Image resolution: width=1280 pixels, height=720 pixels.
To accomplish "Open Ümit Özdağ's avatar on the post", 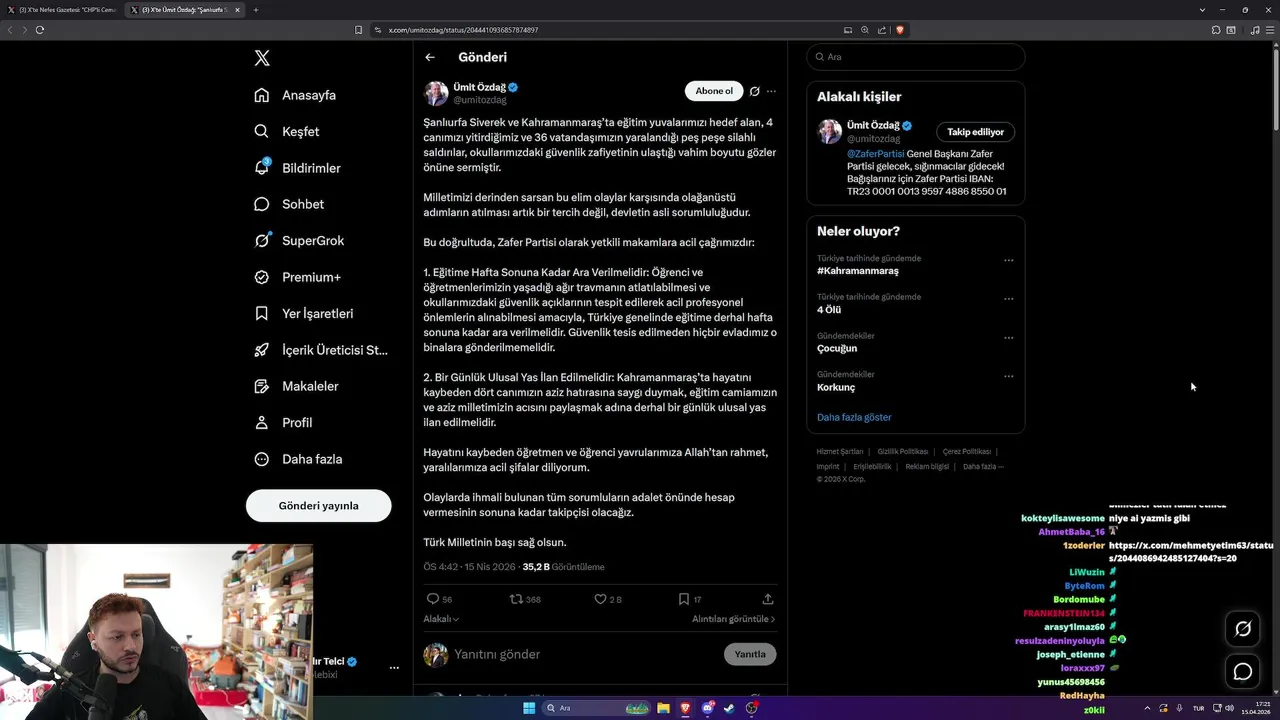I will click(436, 93).
